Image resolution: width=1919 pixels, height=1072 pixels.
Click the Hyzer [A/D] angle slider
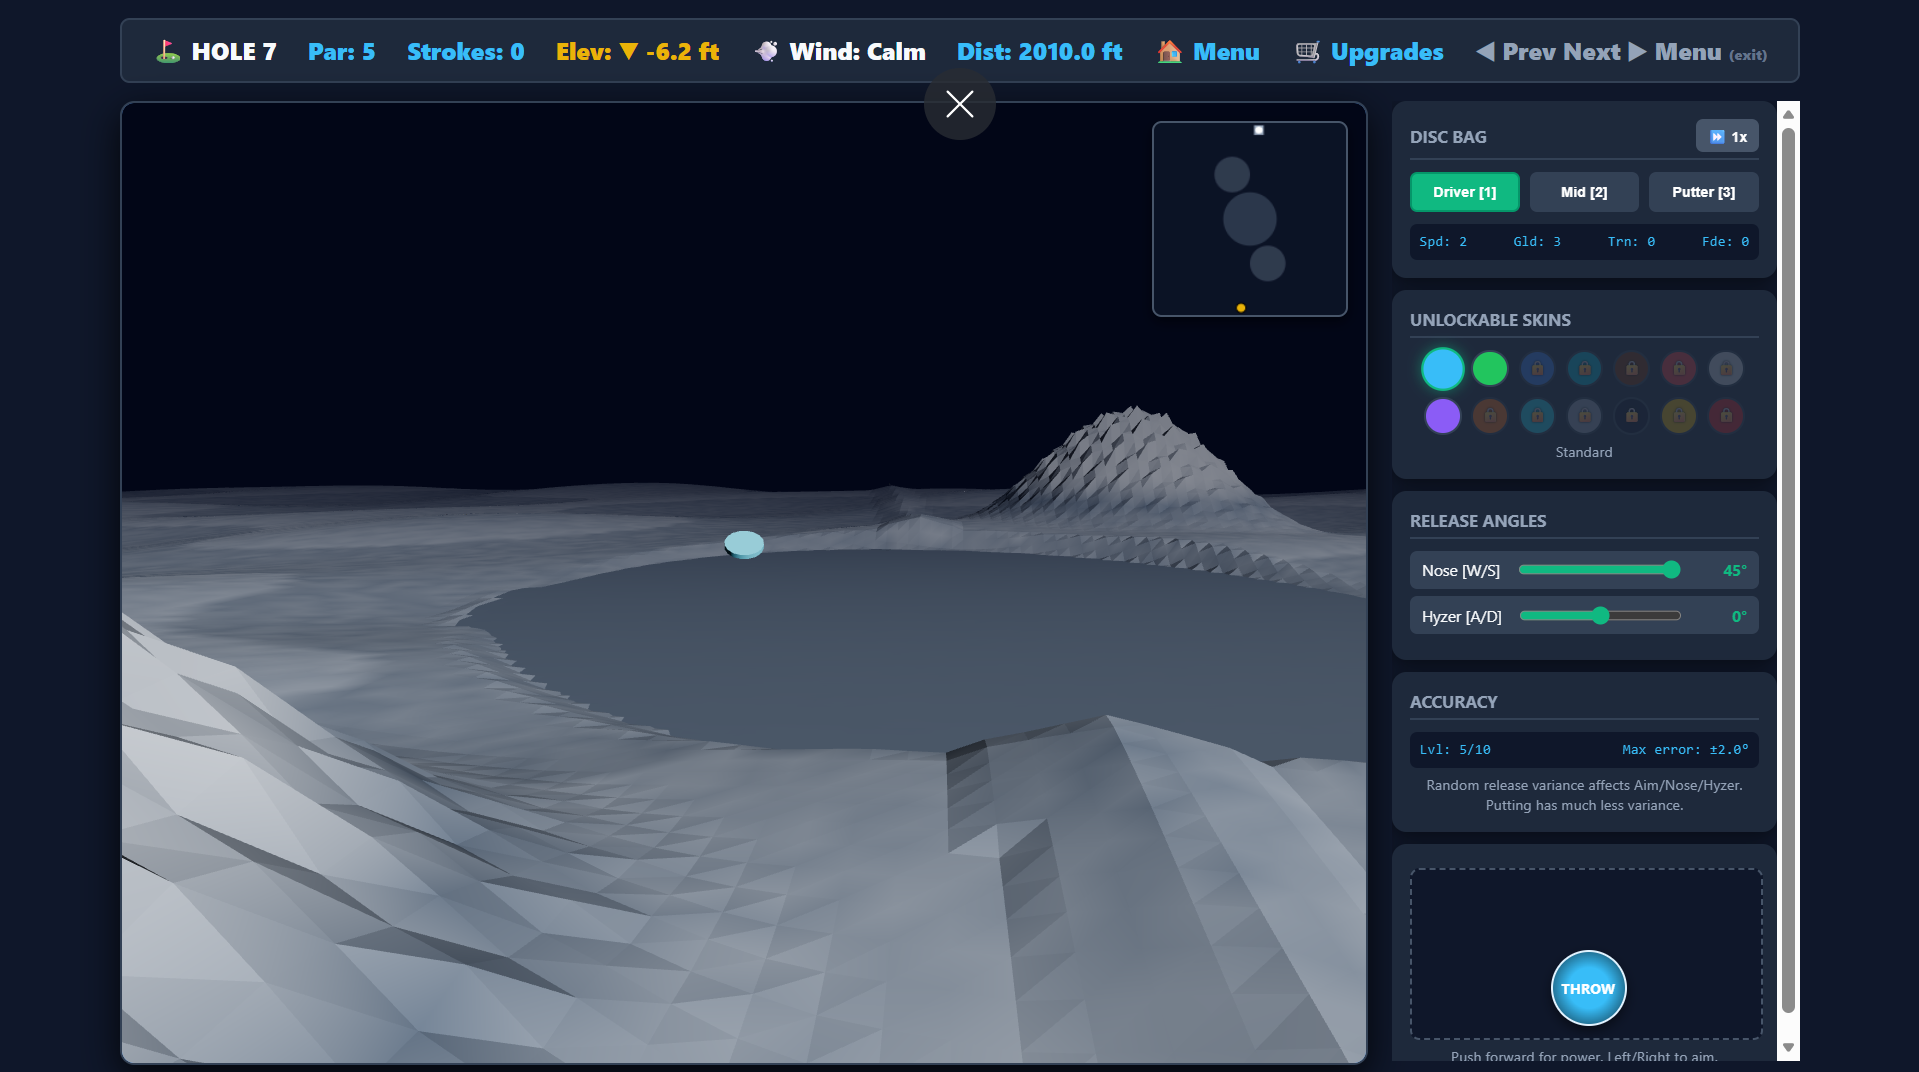[1600, 616]
